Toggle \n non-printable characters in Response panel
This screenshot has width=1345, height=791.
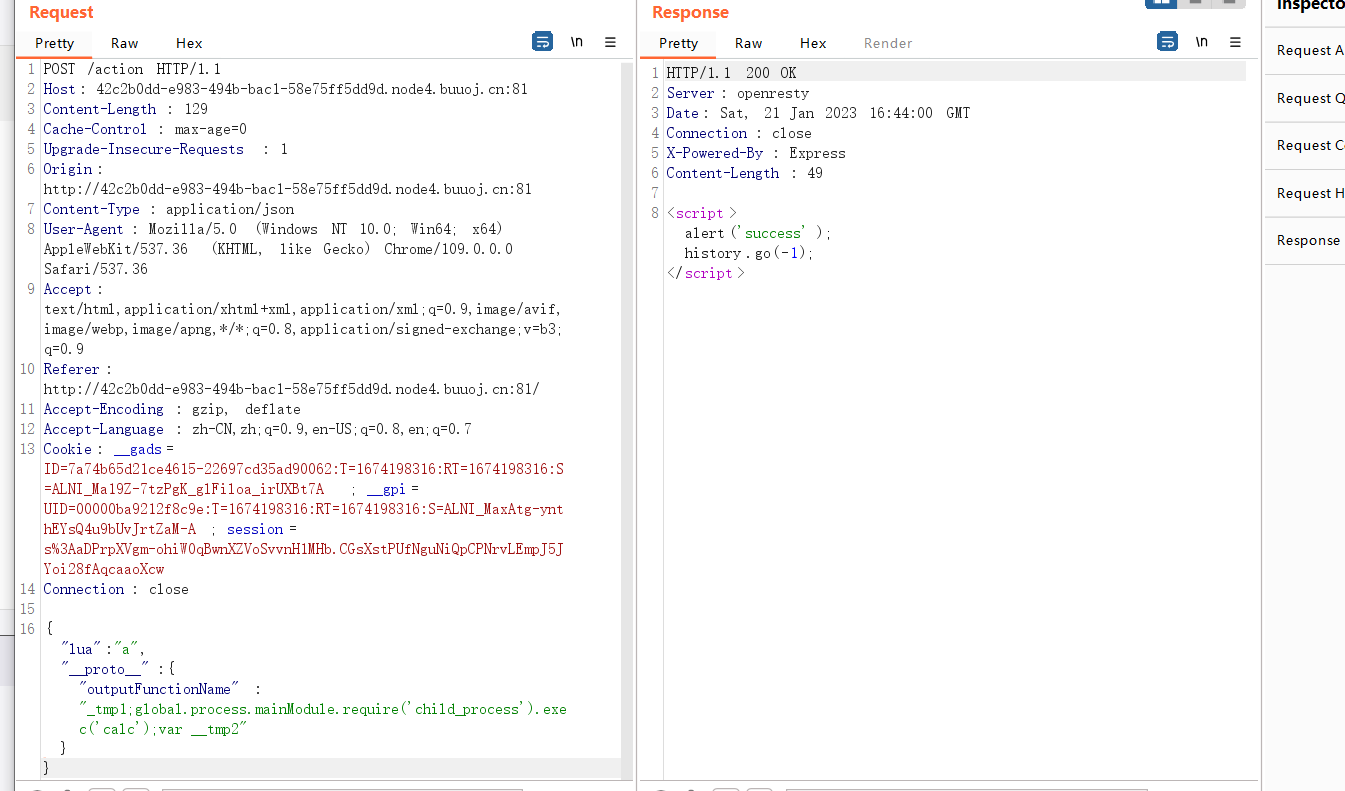click(x=1202, y=42)
